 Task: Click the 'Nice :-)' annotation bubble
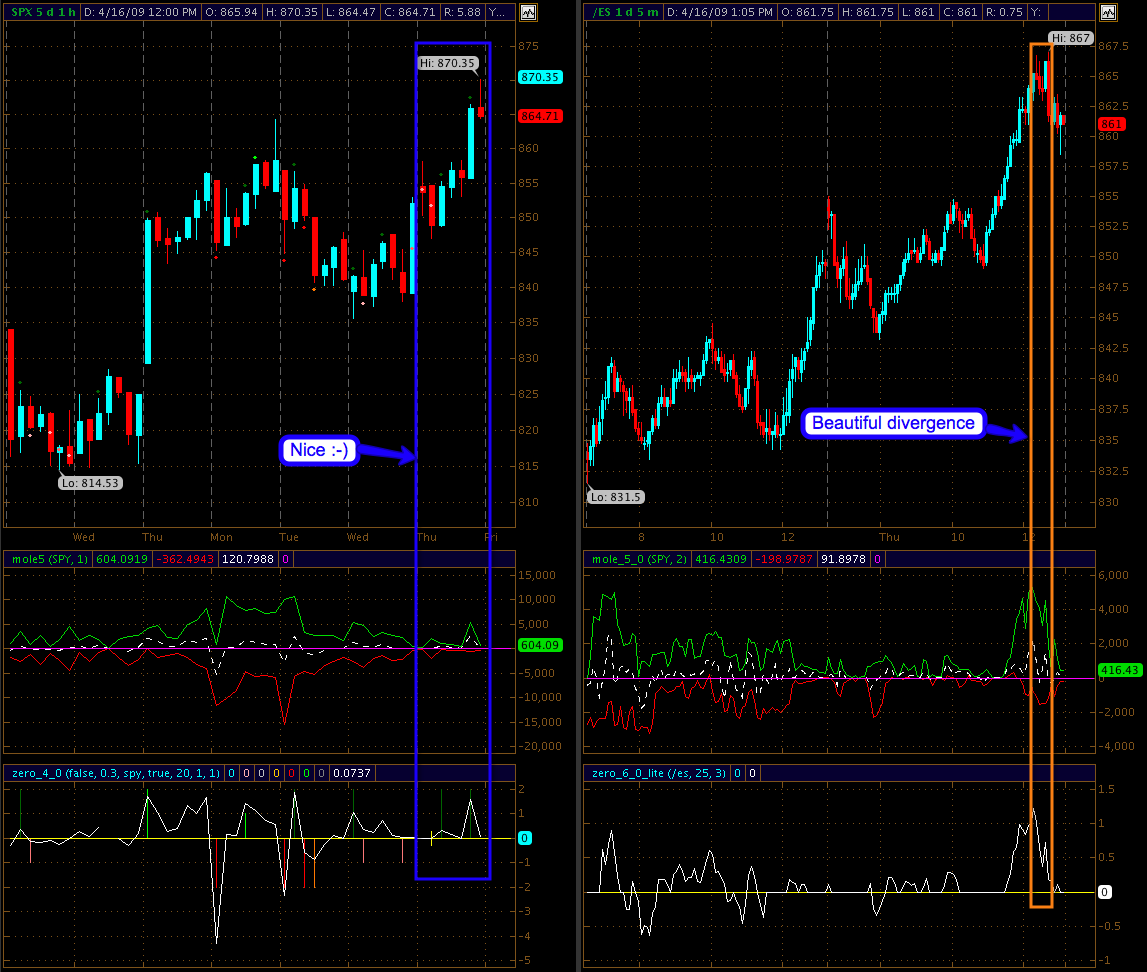click(318, 451)
